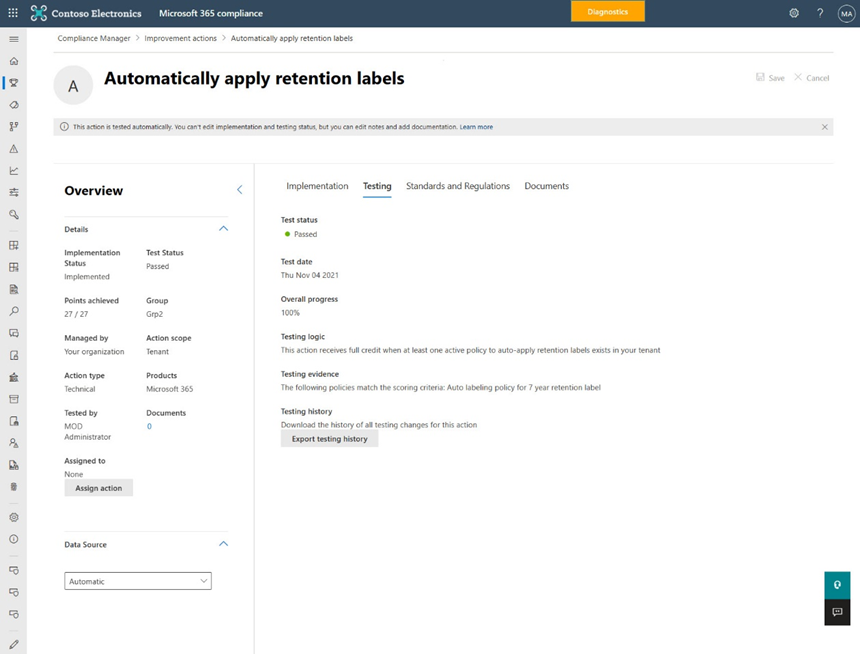Collapse the Overview panel
The width and height of the screenshot is (860, 654).
point(239,190)
